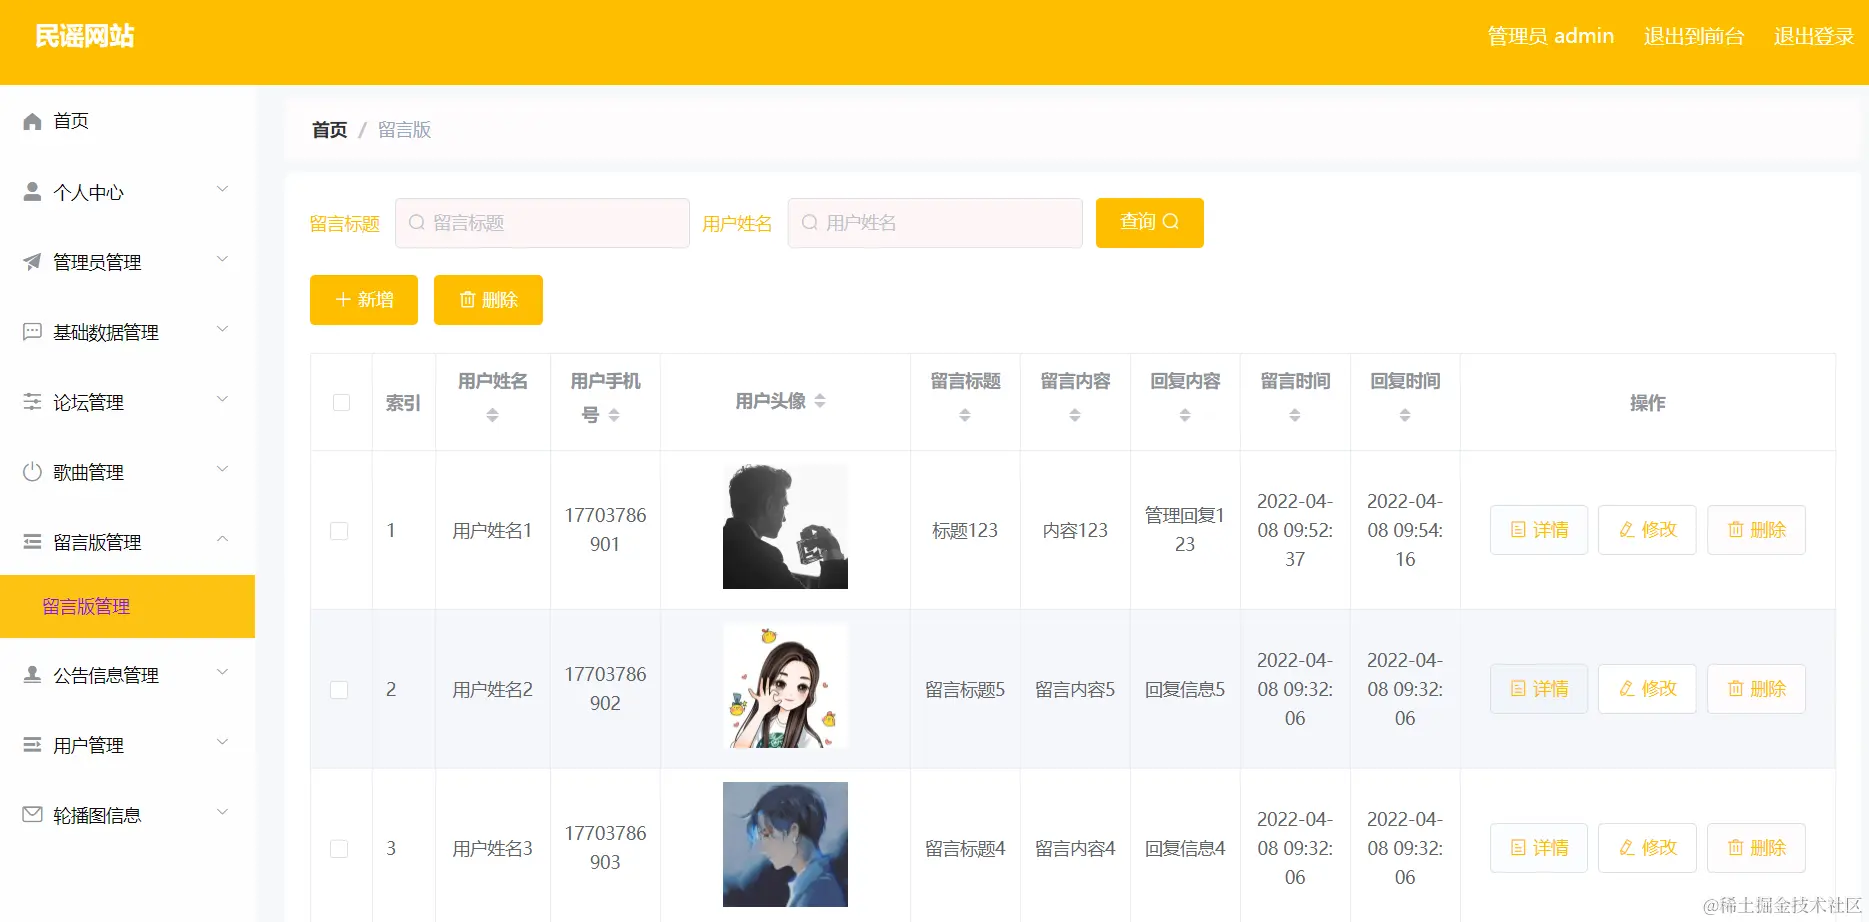Viewport: 1869px width, 922px height.
Task: Click inside the 留言标题 search field
Action: pyautogui.click(x=540, y=223)
